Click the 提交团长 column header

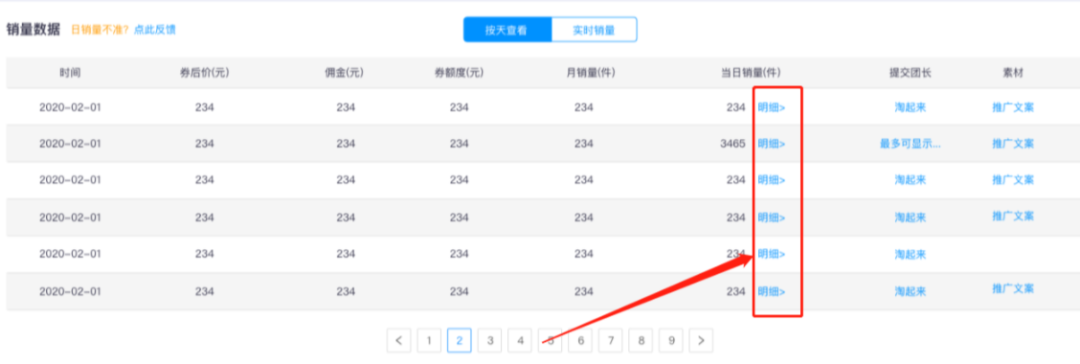coord(911,72)
